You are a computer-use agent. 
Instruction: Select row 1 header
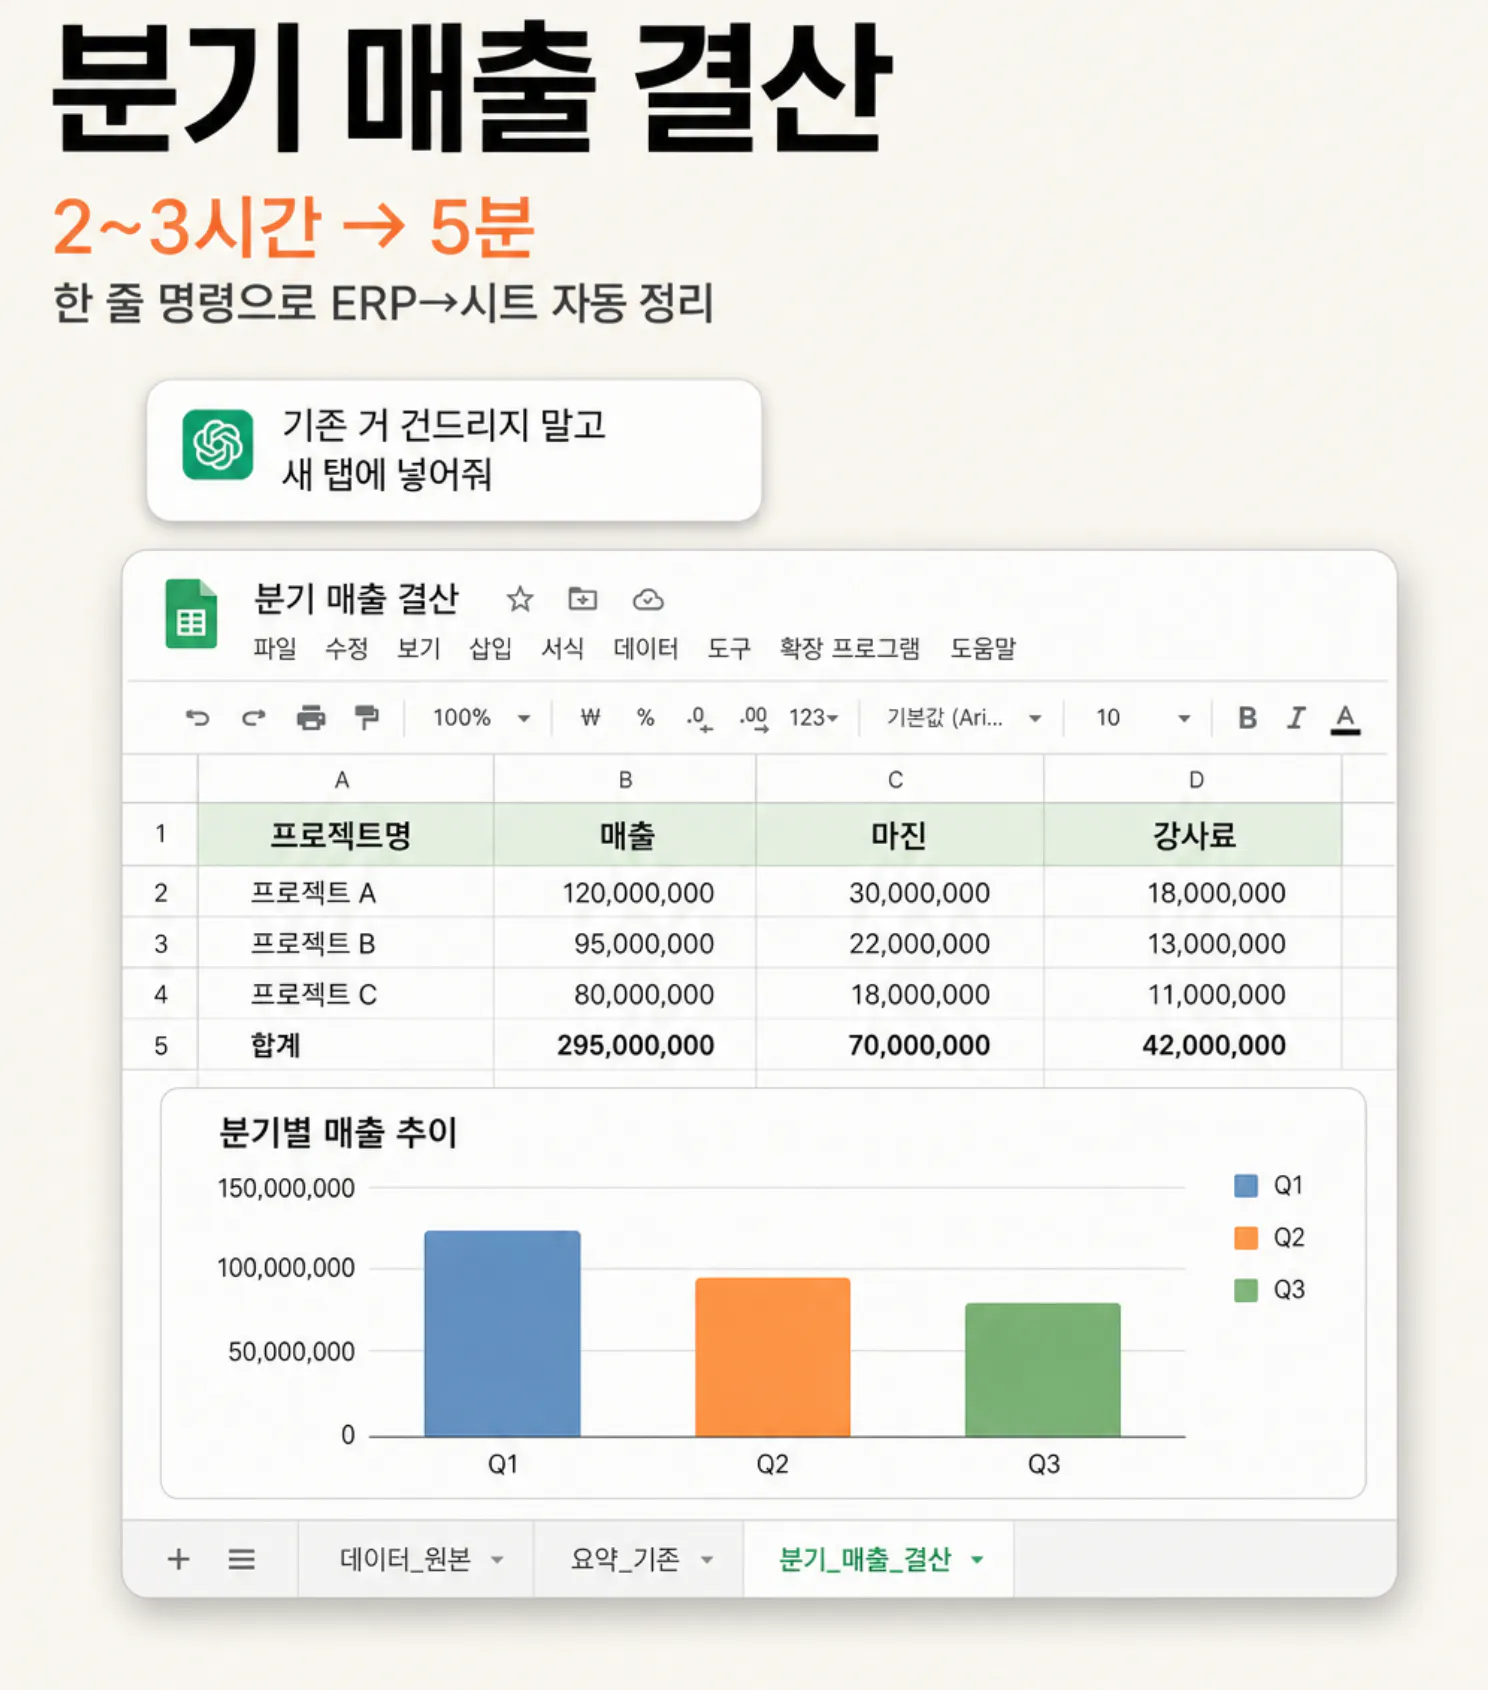(160, 834)
